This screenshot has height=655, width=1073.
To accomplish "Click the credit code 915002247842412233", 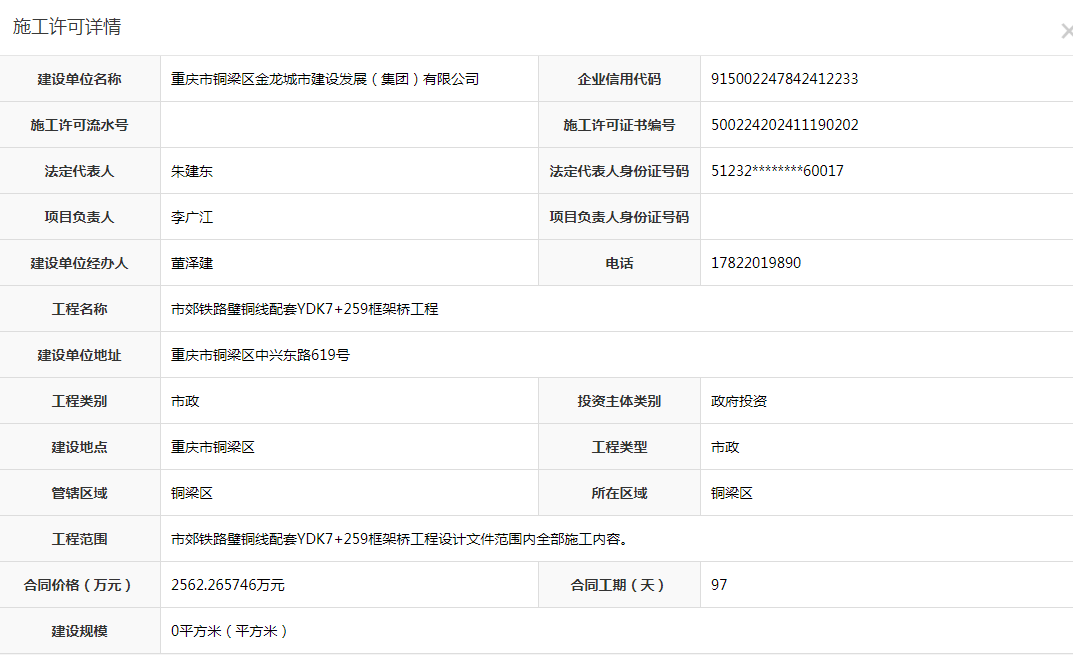I will pyautogui.click(x=784, y=79).
